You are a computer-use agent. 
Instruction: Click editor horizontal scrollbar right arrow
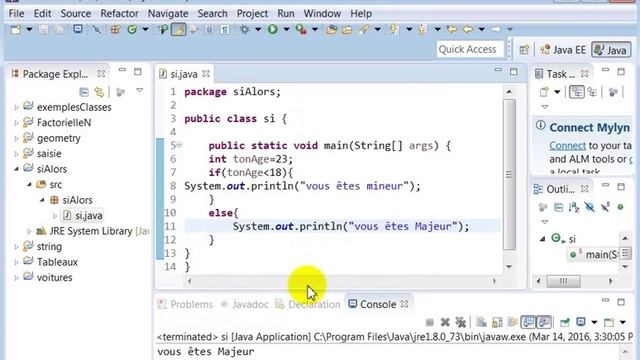[x=495, y=281]
